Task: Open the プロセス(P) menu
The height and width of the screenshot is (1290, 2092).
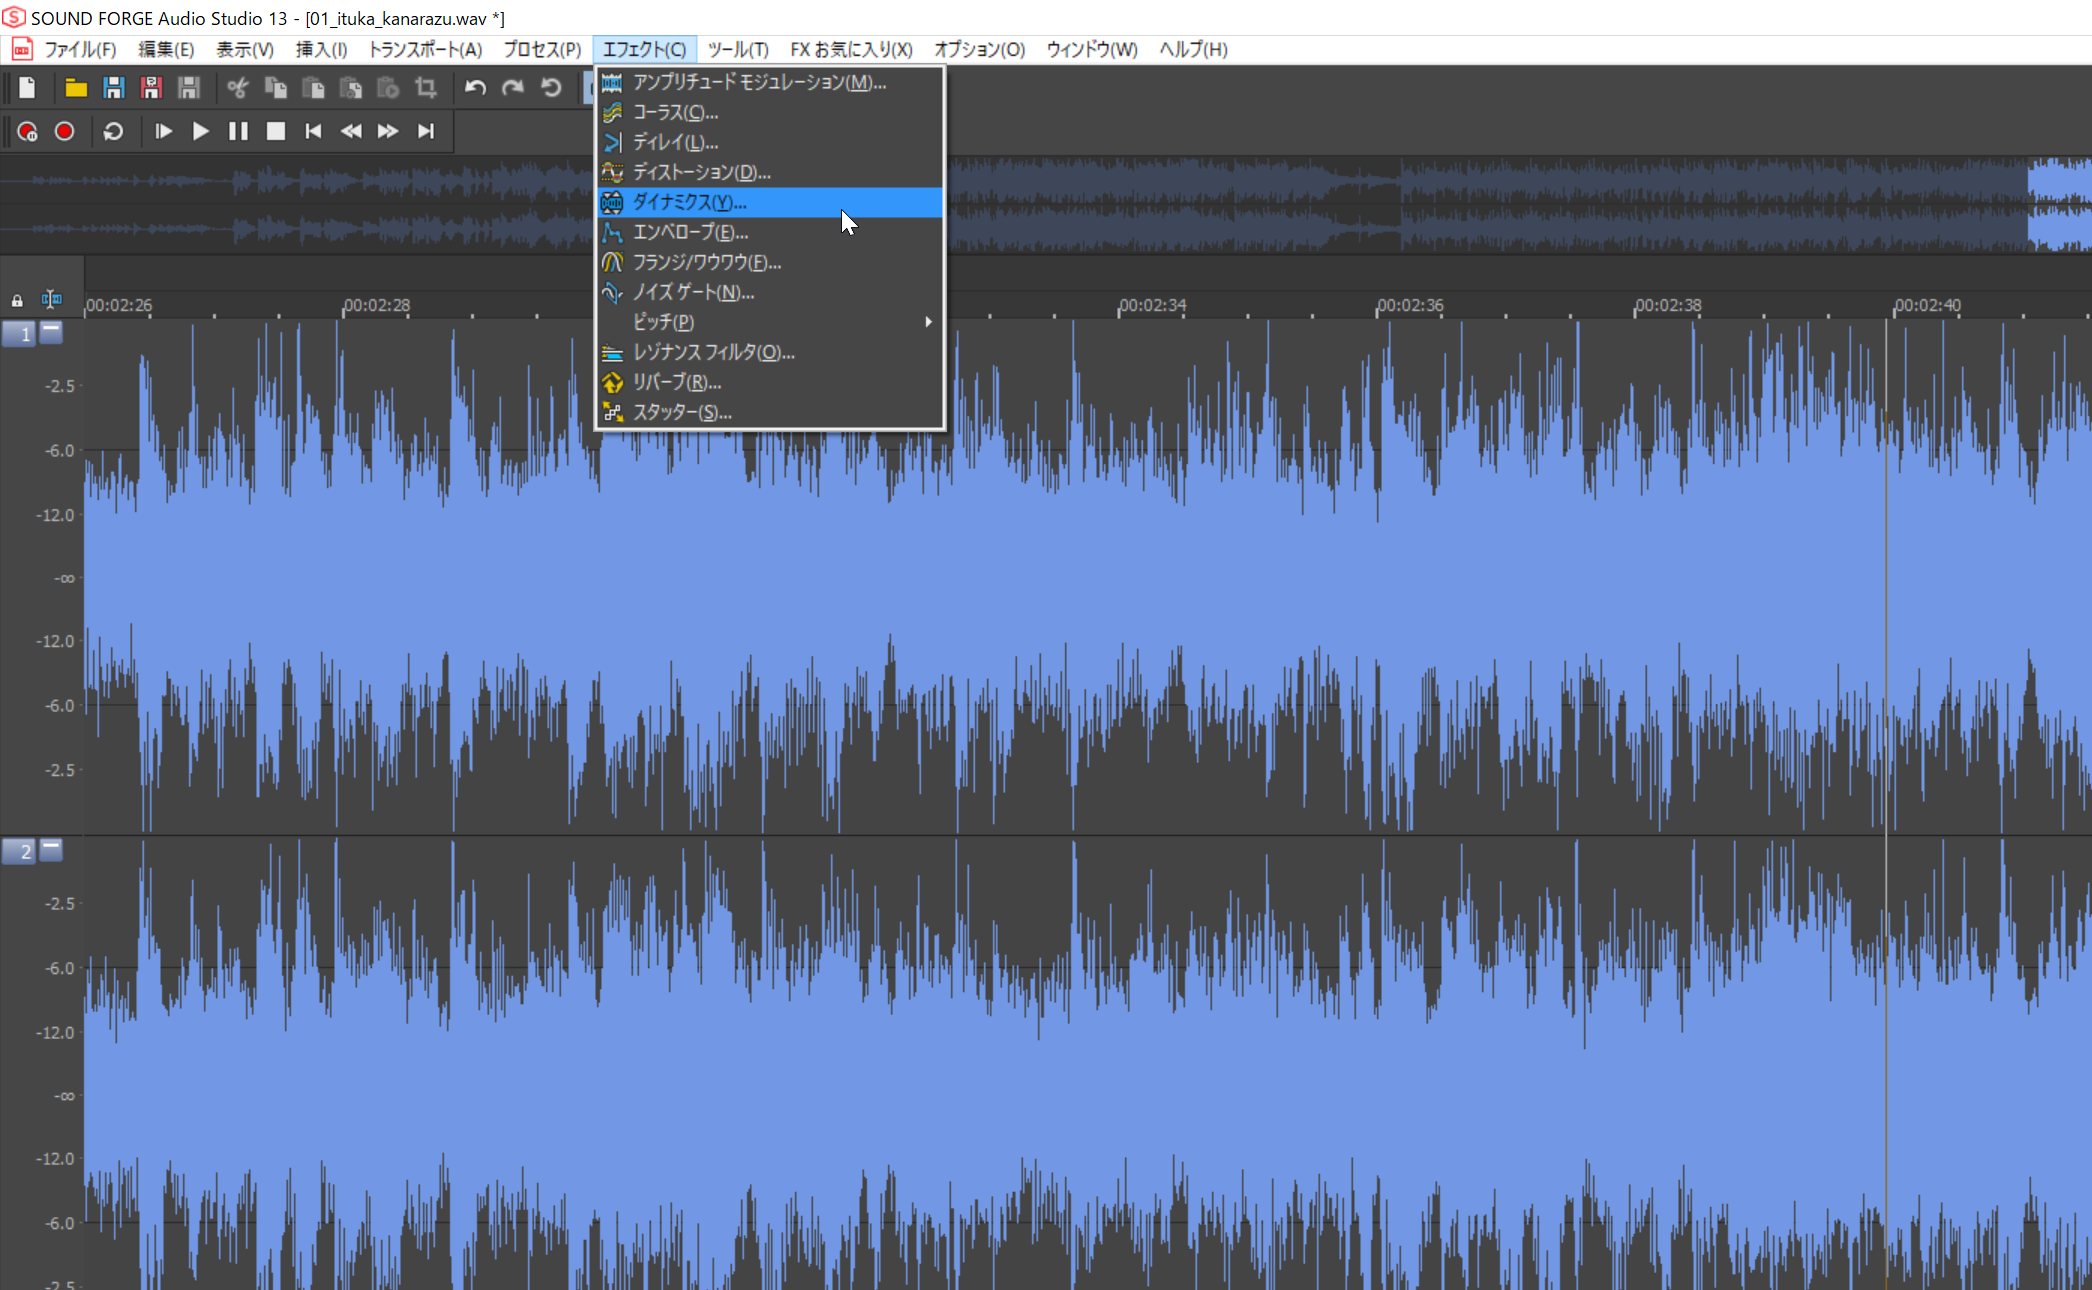Action: [541, 49]
